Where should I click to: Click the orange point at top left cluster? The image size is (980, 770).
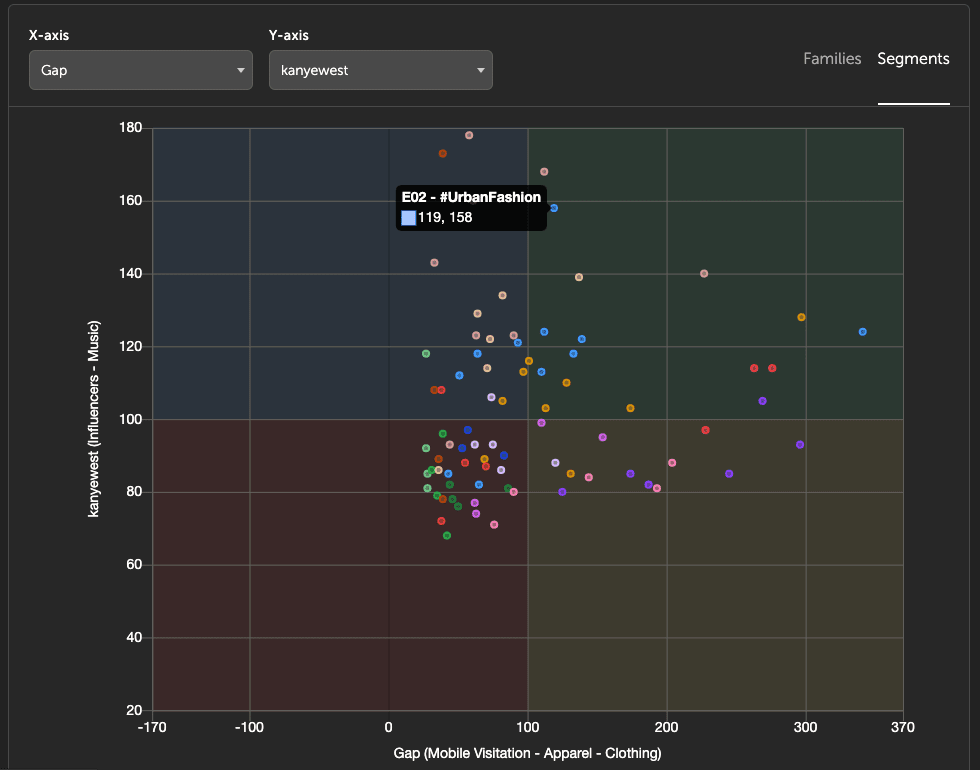[443, 154]
